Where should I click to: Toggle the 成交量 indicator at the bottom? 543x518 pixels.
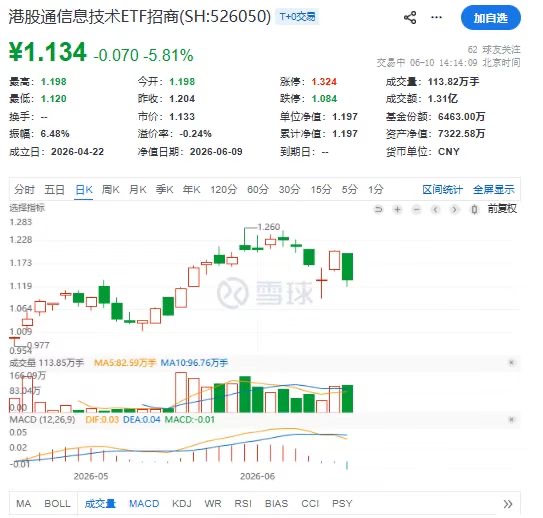pos(100,503)
